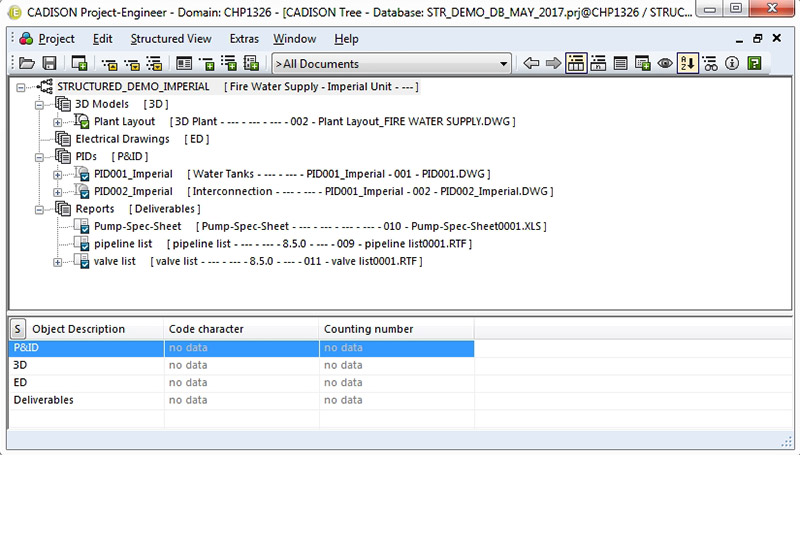Select the ED row in table
800x550 pixels.
click(x=242, y=383)
